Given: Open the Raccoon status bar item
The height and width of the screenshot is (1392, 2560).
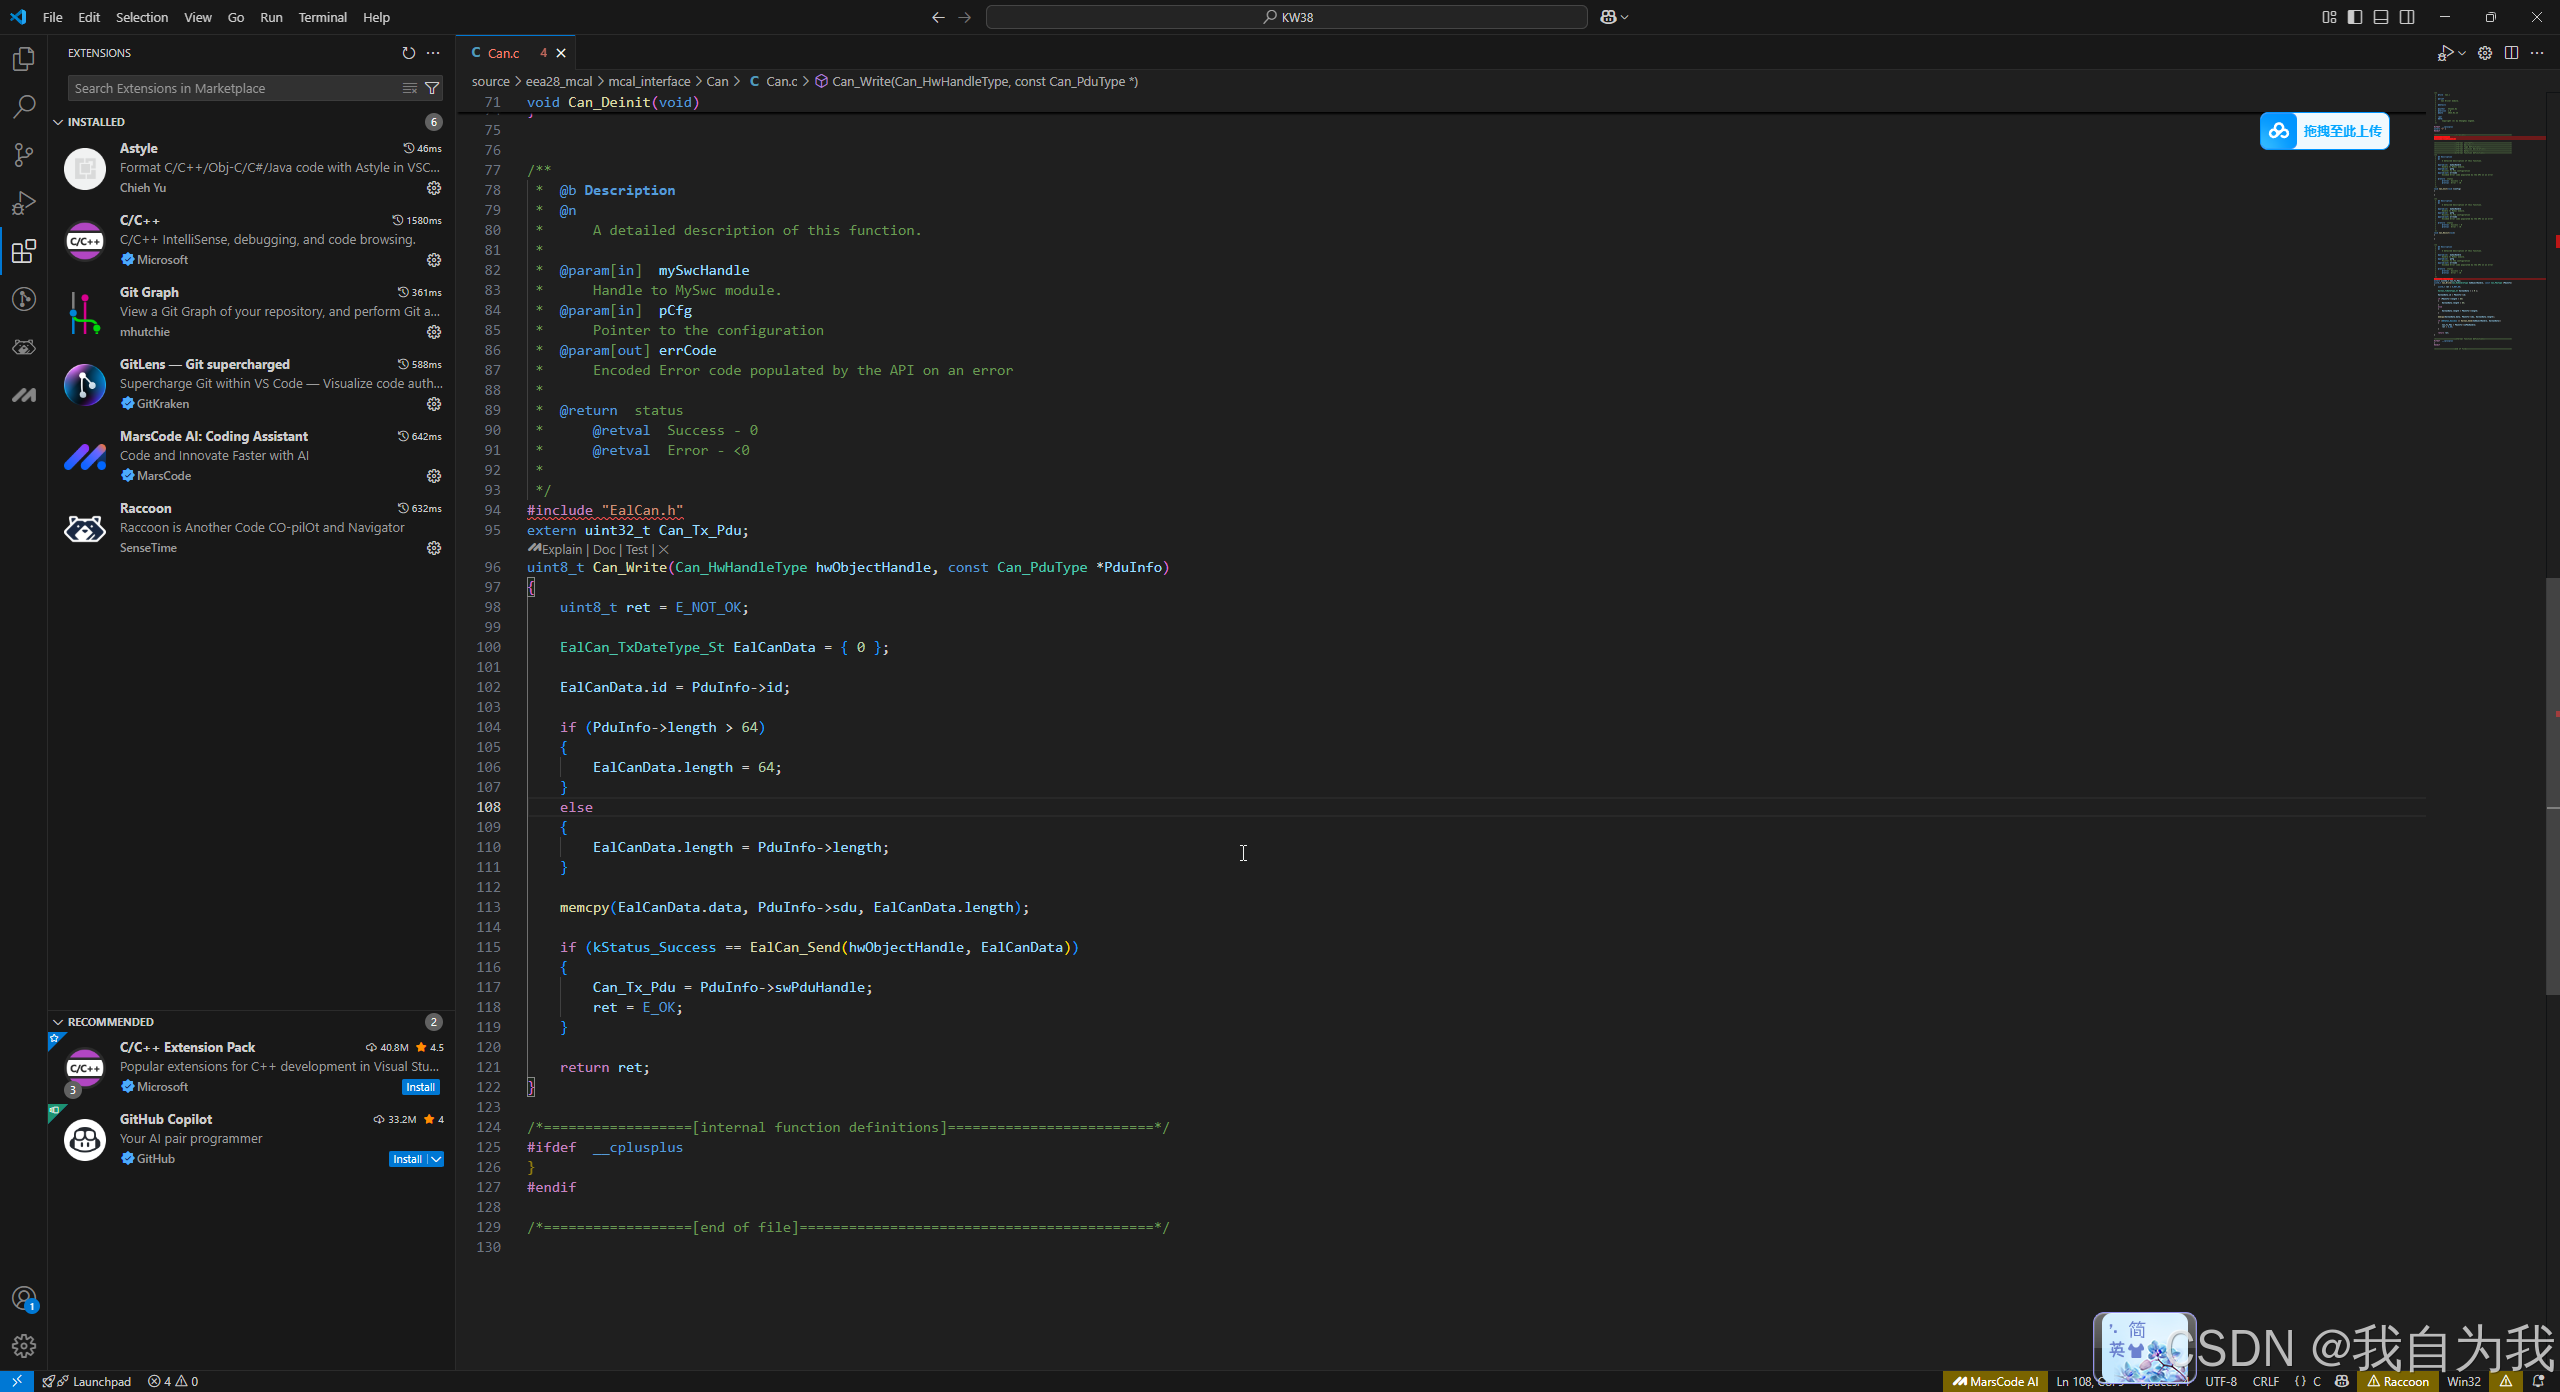Looking at the screenshot, I should click(x=2400, y=1381).
